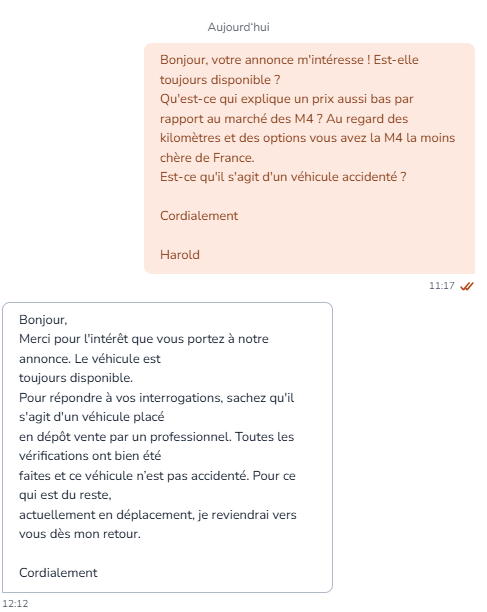Click the signature name Harold
This screenshot has height=612, width=487.
180,255
